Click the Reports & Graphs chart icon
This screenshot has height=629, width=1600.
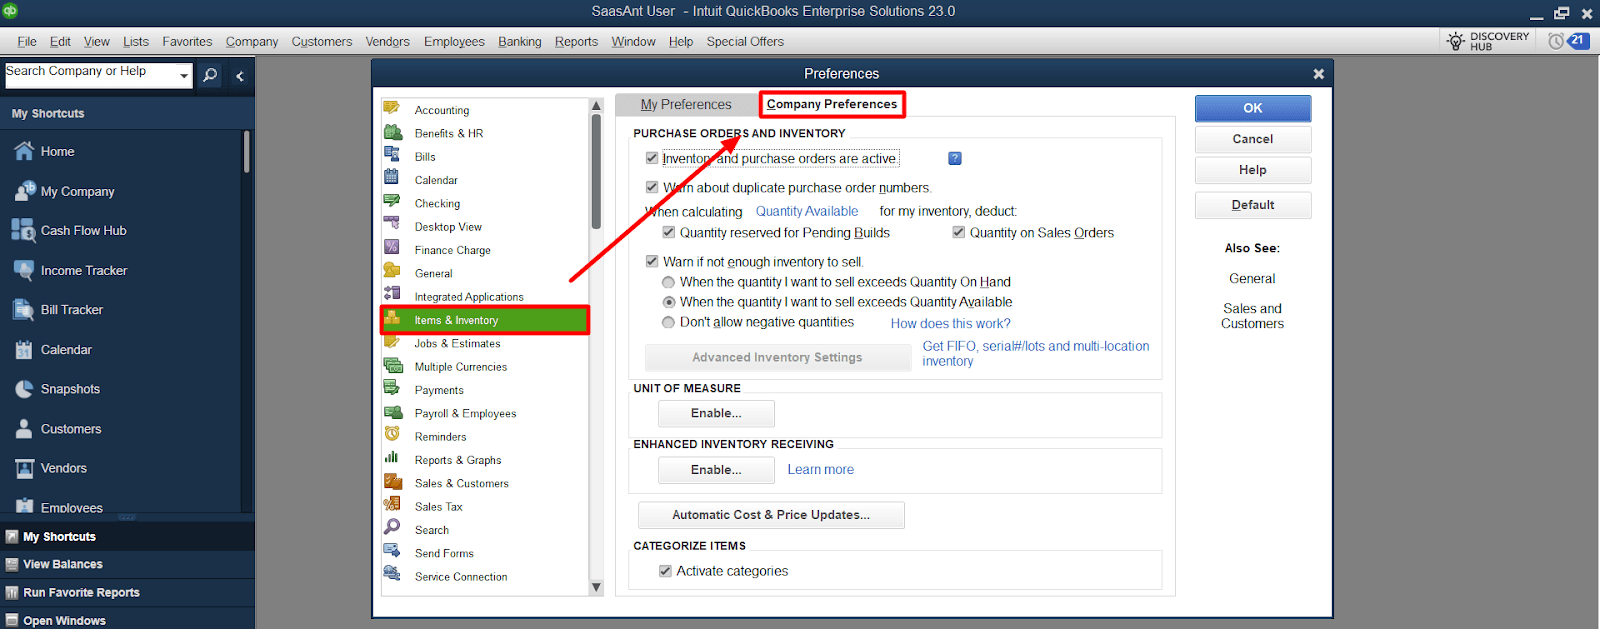pos(392,457)
